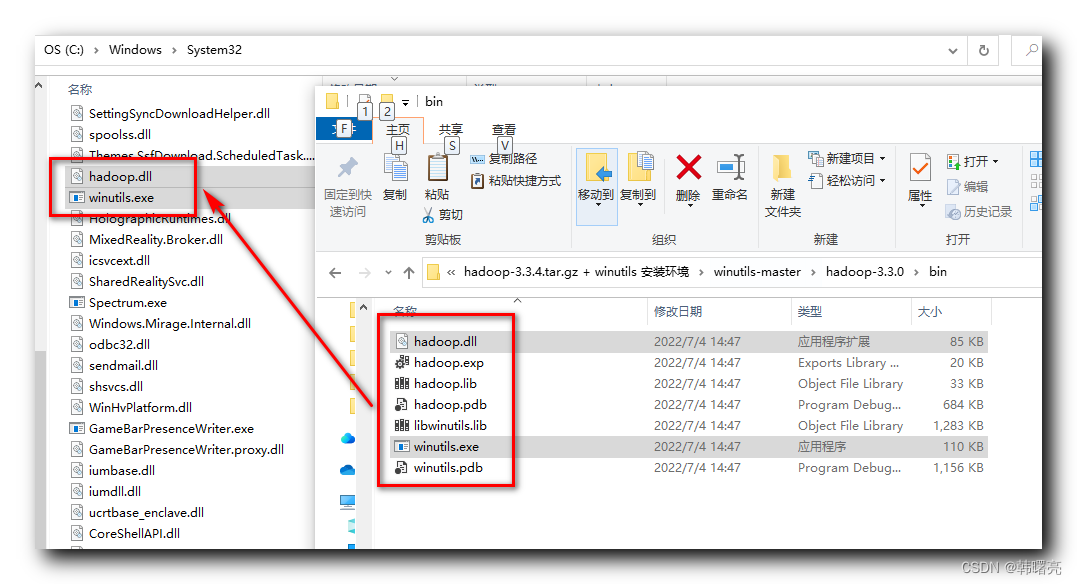Click This PC monitor icon in navigation pane
1077x584 pixels.
pos(348,502)
